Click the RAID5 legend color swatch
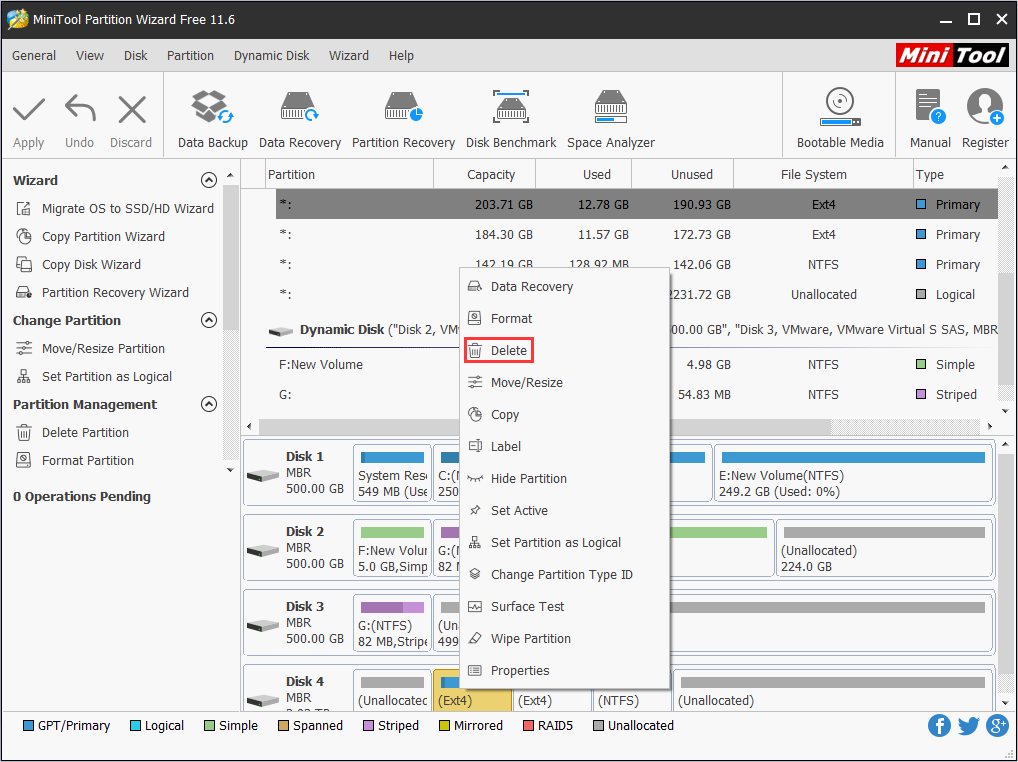The image size is (1018, 762). coord(527,726)
